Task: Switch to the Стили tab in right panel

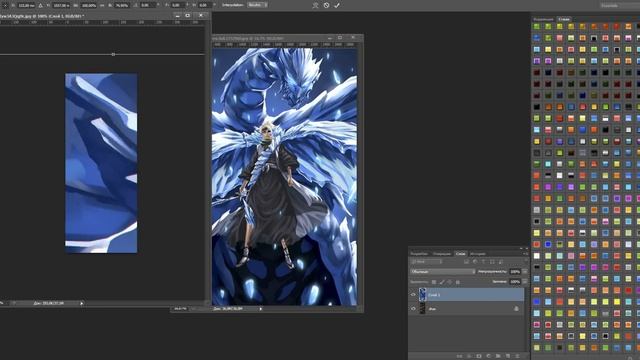Action: click(564, 19)
